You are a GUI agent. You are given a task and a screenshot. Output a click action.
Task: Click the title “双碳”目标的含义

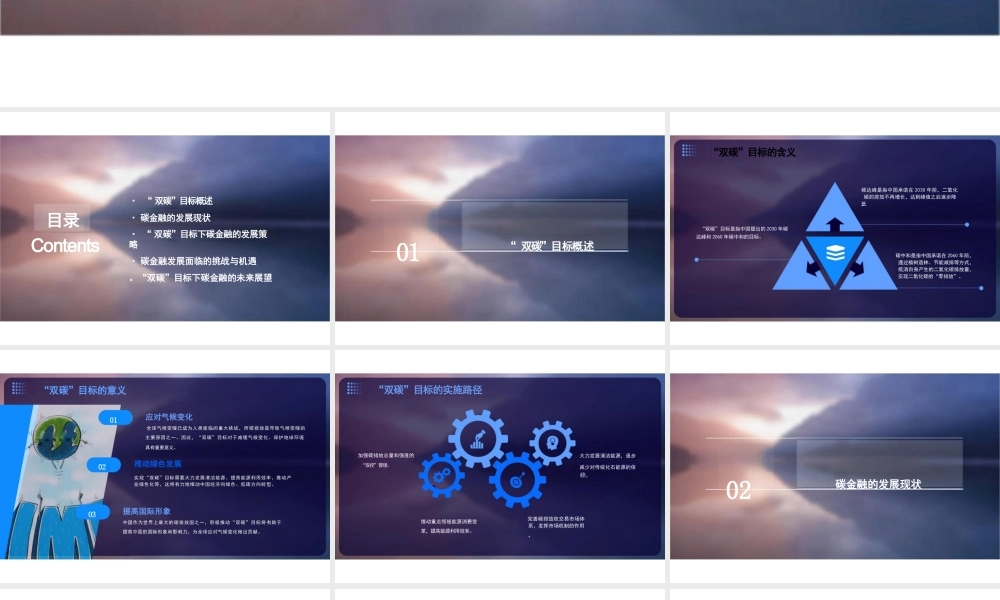click(x=754, y=152)
